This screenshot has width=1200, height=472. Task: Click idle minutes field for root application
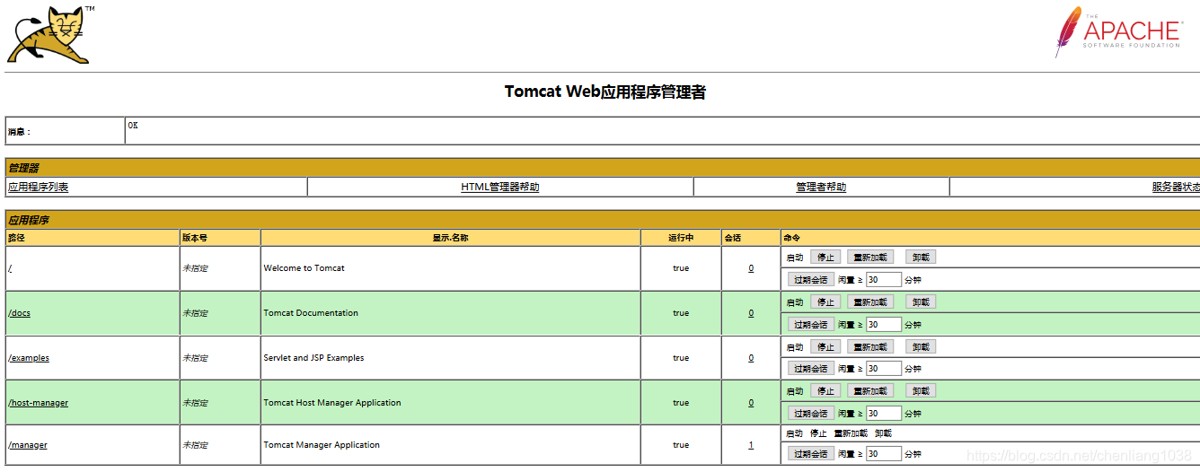coord(884,280)
